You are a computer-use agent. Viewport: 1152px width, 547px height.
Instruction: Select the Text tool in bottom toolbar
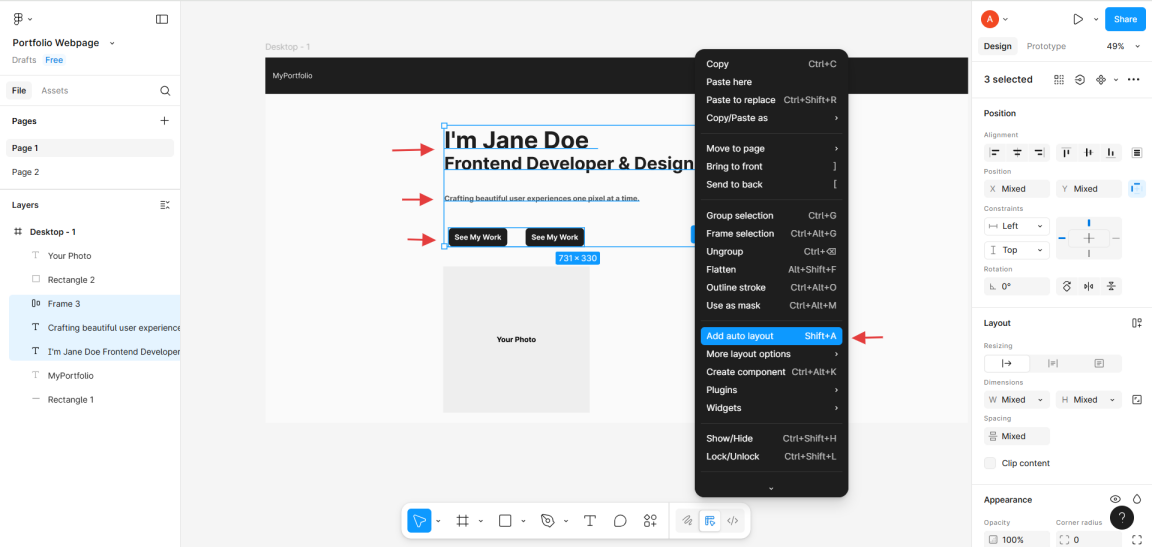(590, 521)
